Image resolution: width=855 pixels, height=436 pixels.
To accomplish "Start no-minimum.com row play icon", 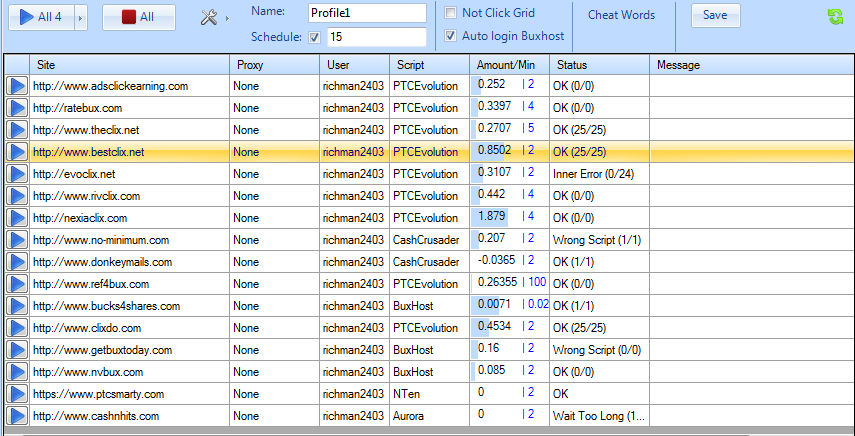I will pyautogui.click(x=17, y=240).
